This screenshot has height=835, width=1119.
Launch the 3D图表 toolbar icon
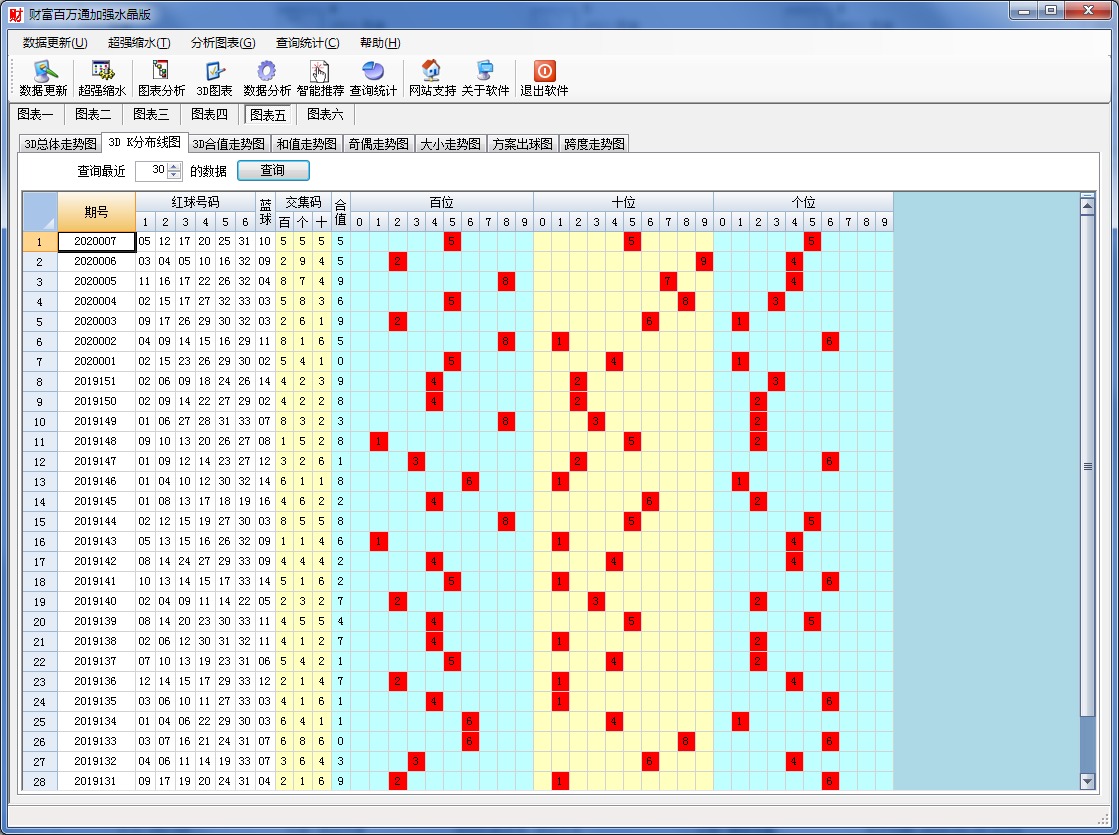pyautogui.click(x=214, y=78)
